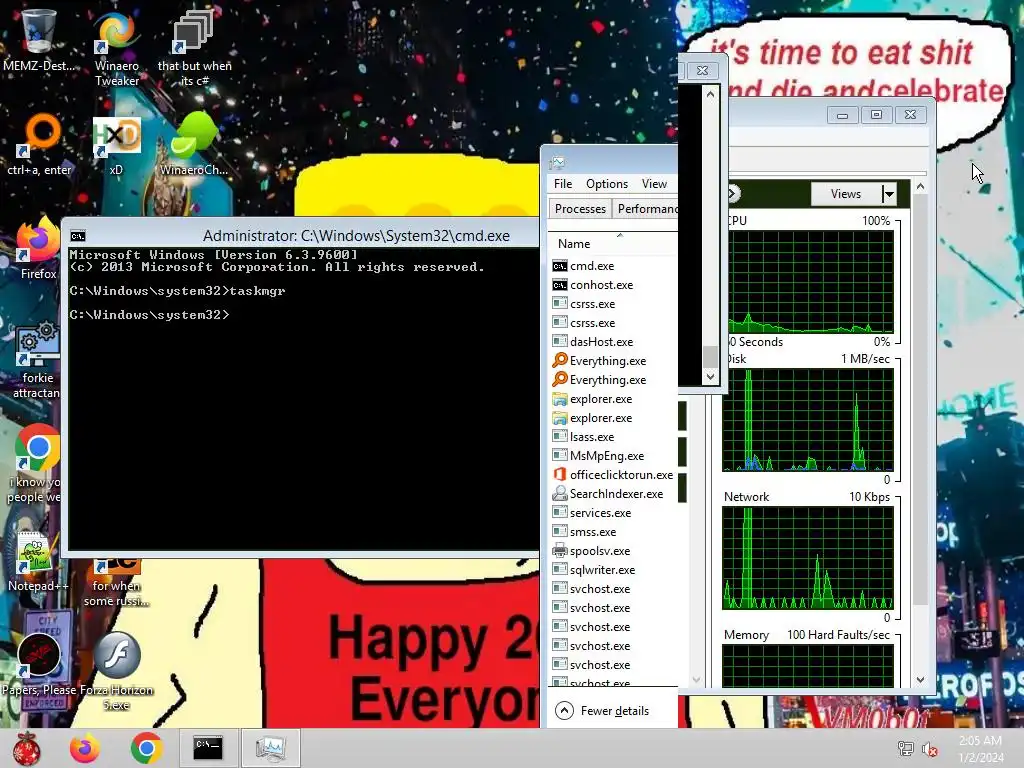Open the 'for when some russi...' desktop icon
Screen dimensions: 1024x768
[116, 581]
